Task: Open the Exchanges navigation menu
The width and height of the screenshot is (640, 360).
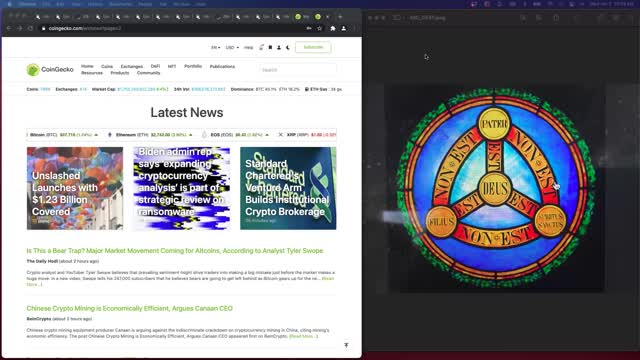Action: [x=131, y=66]
